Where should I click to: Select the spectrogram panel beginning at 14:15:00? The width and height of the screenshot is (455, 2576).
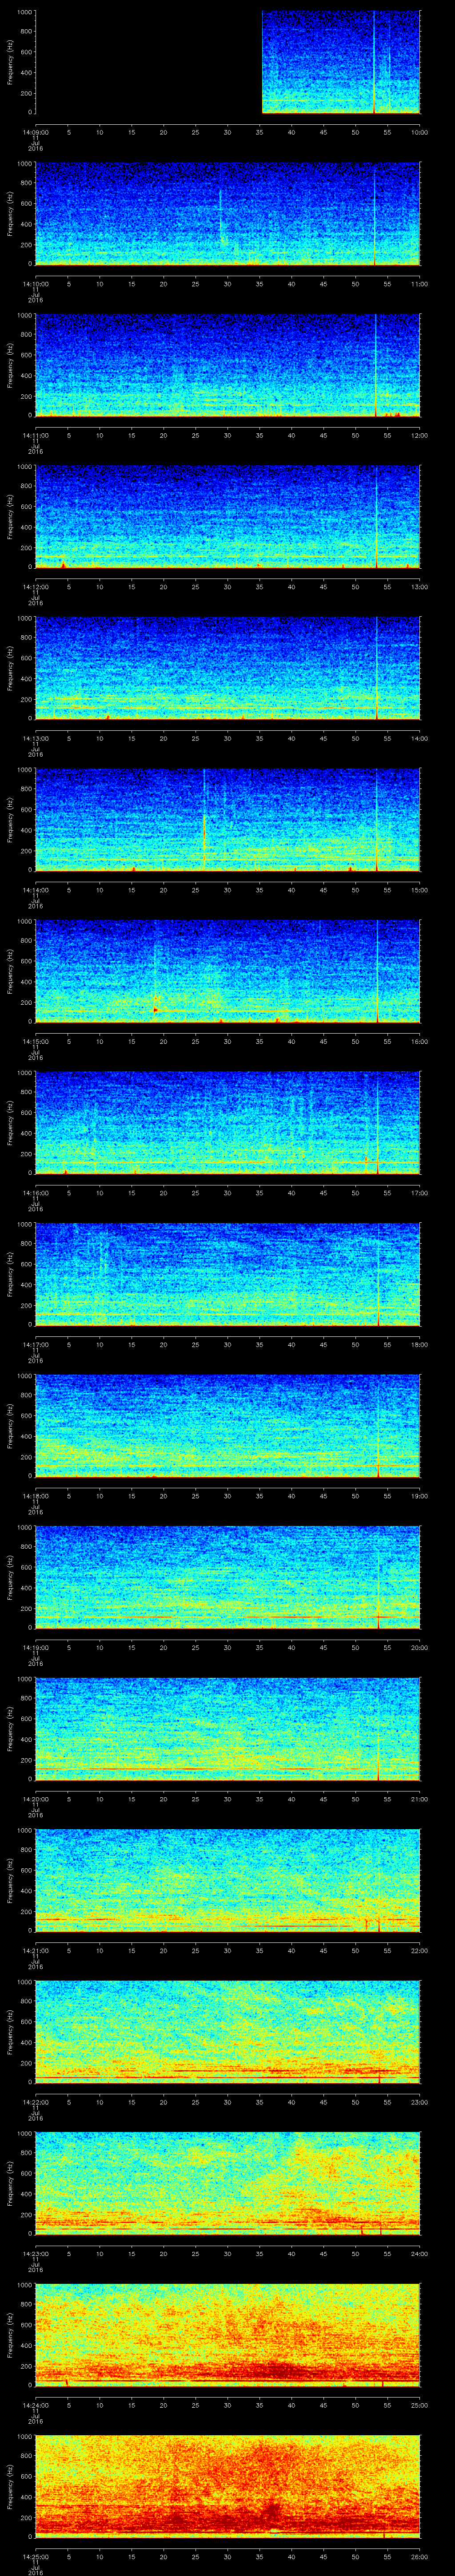227,971
